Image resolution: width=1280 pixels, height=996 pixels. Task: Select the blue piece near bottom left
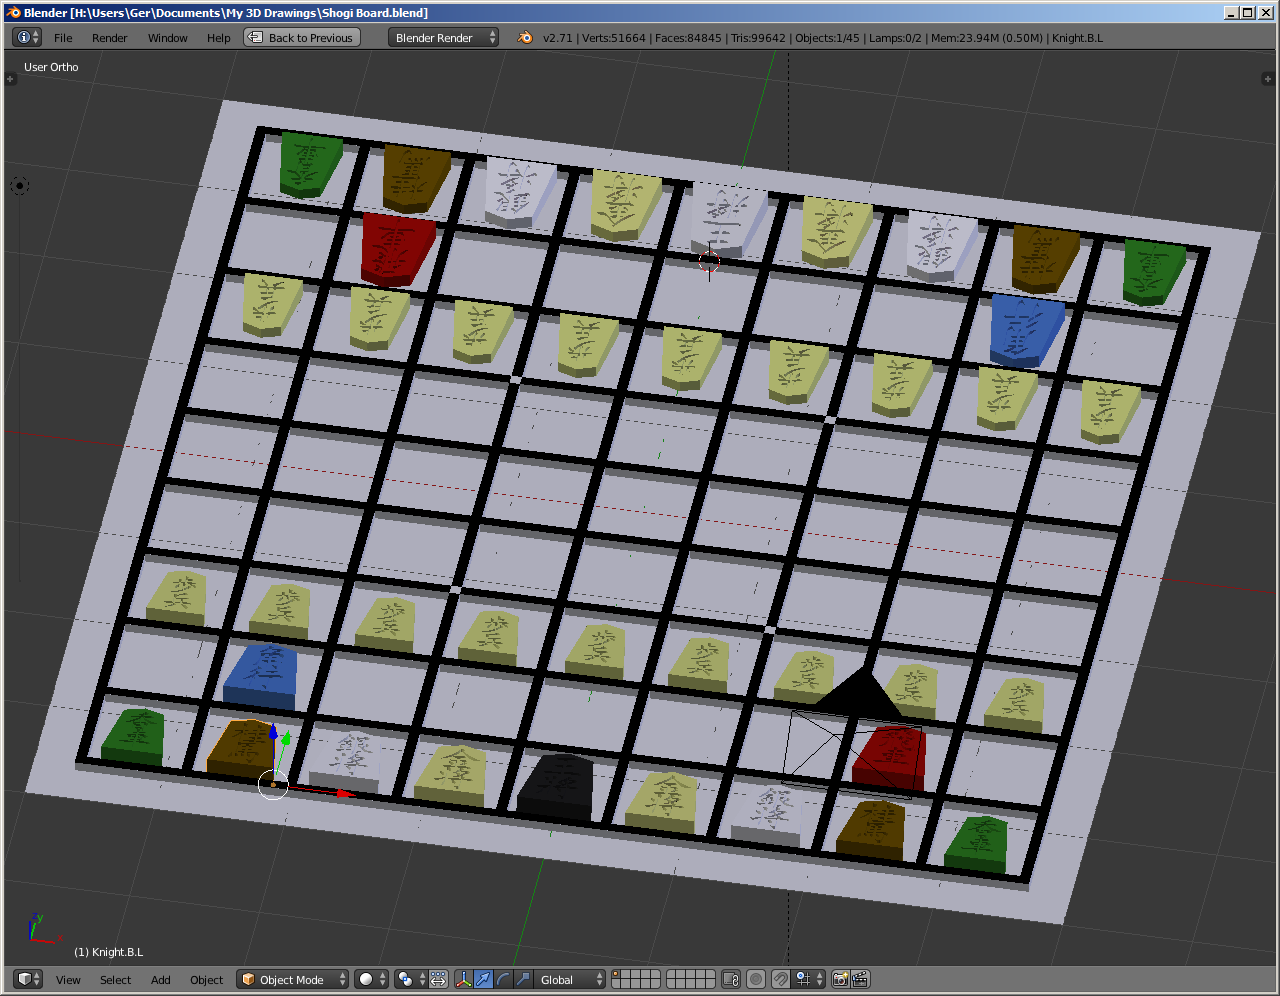tap(260, 675)
